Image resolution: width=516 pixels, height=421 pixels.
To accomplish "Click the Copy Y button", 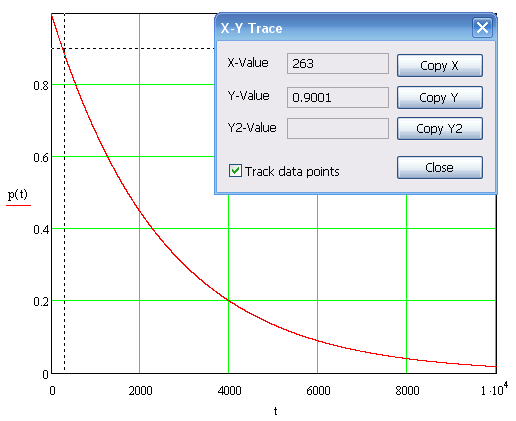I will [440, 97].
